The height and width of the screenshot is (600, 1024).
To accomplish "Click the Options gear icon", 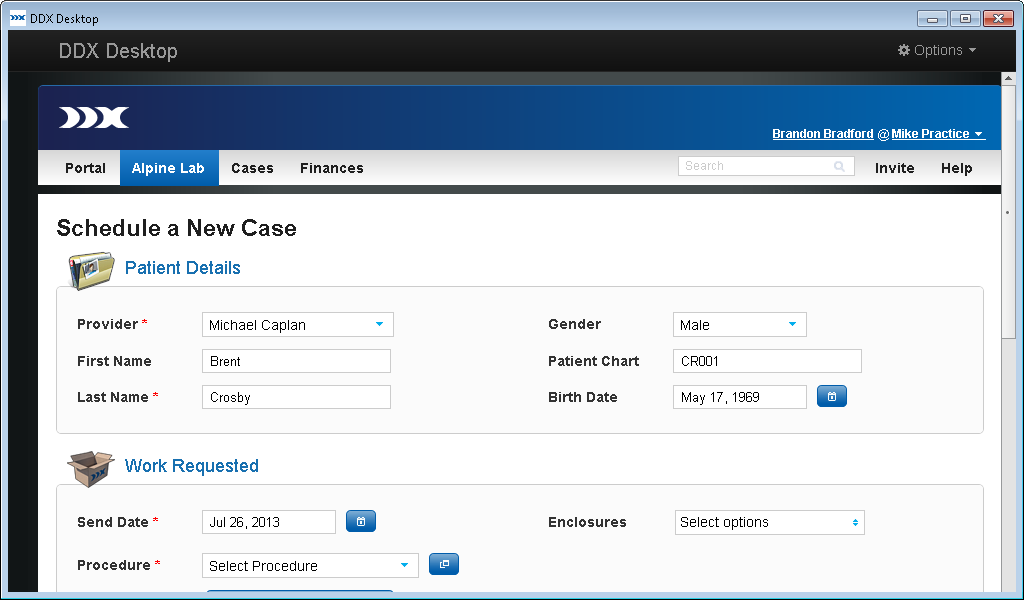I will tap(904, 50).
